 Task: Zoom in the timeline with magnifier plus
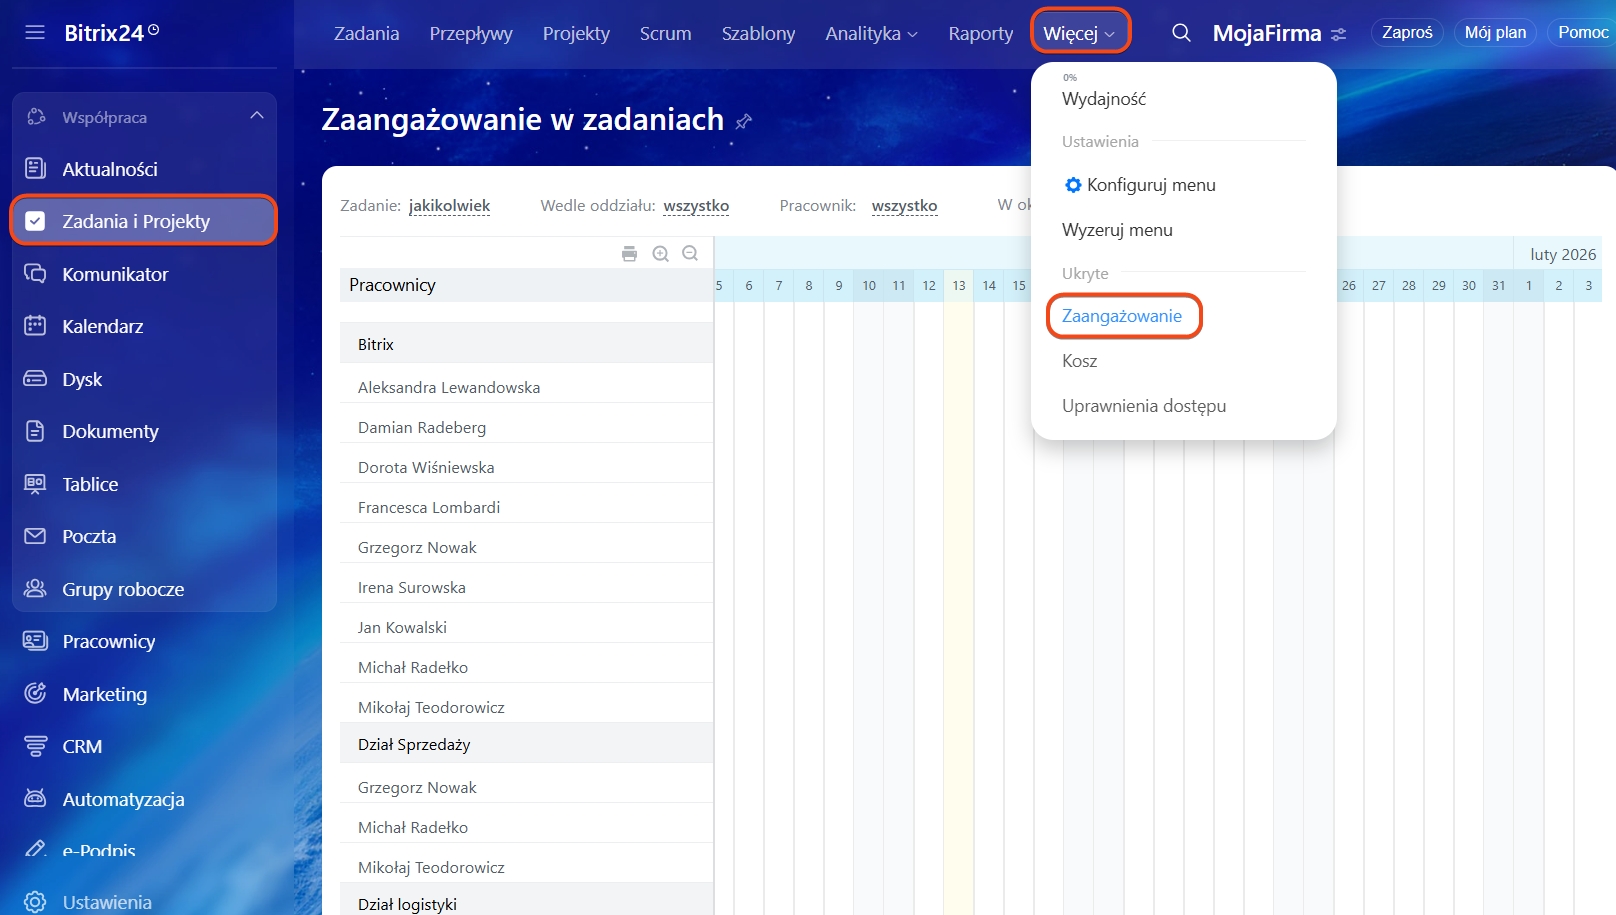[660, 254]
